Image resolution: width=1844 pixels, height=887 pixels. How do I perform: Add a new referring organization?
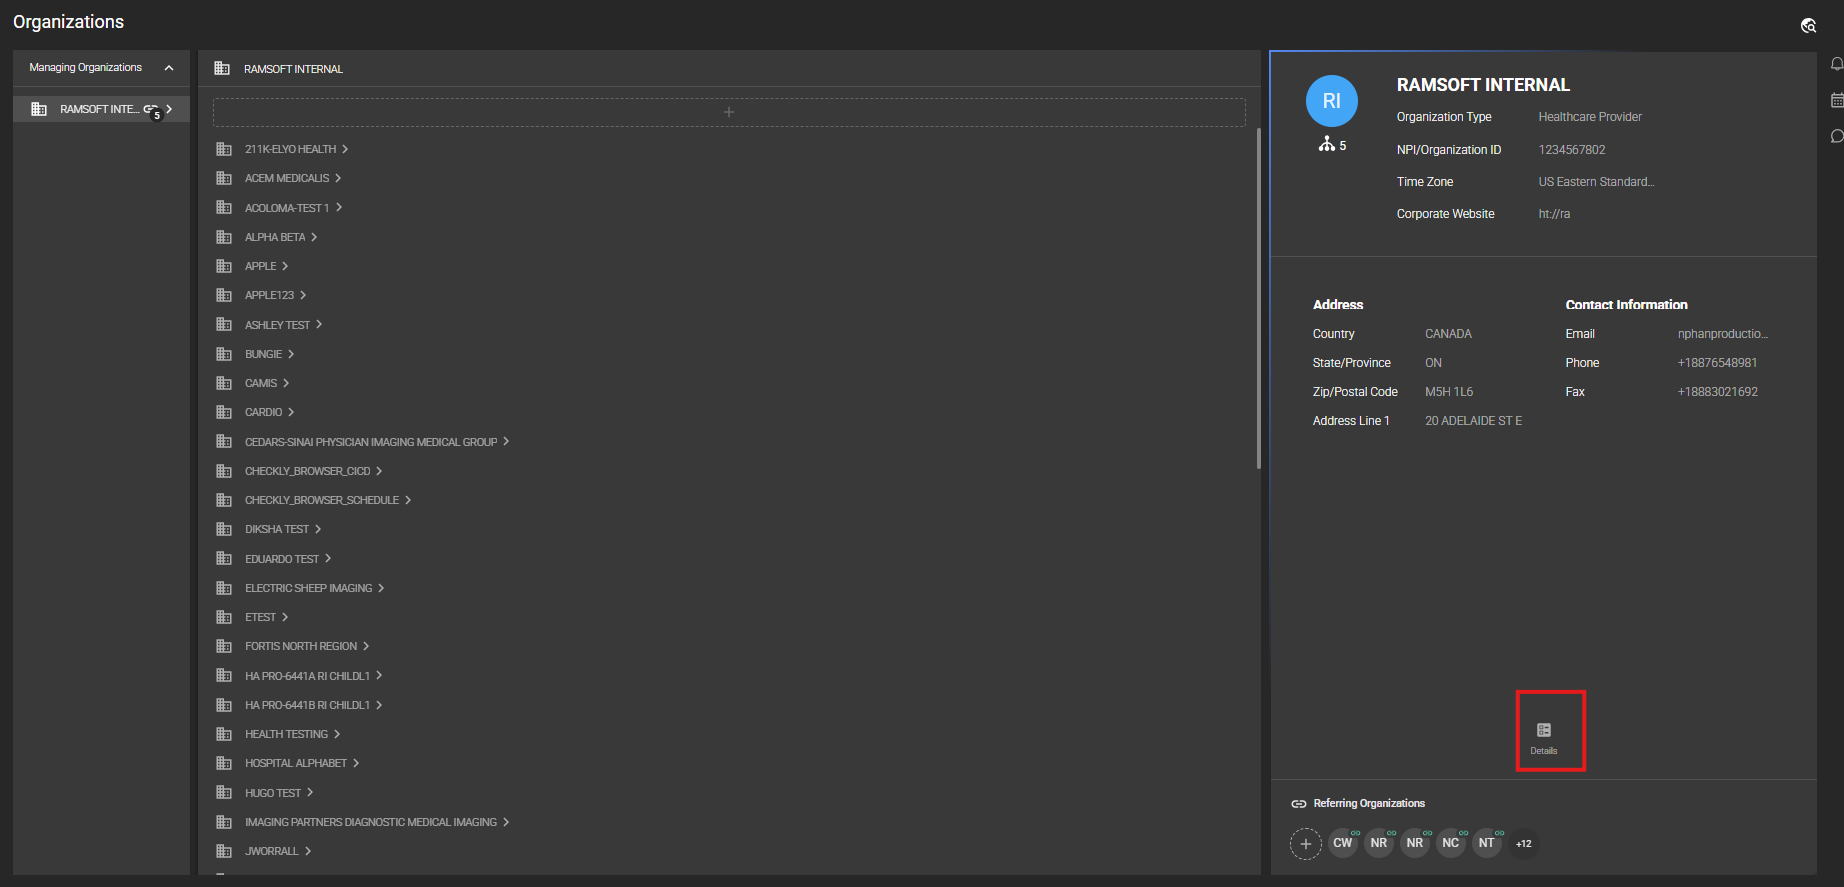[x=1305, y=844]
